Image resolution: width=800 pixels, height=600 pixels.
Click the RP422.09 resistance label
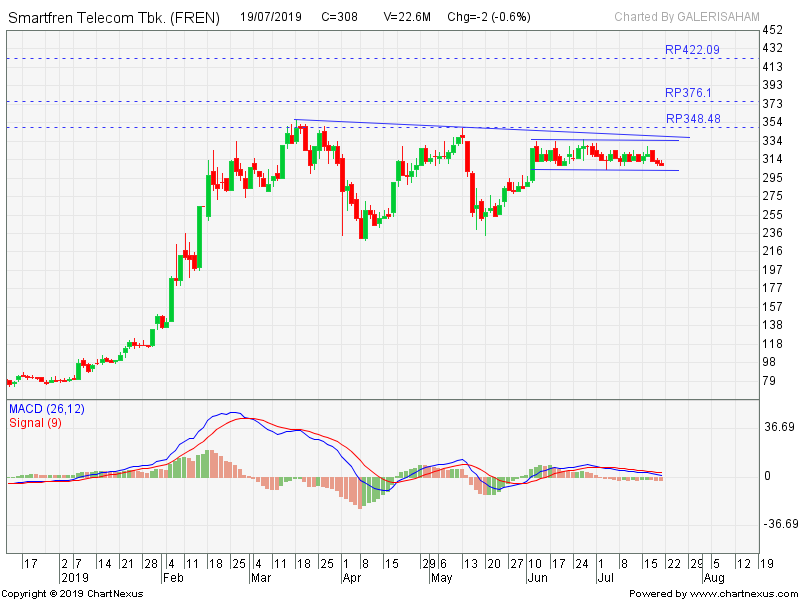pos(692,49)
